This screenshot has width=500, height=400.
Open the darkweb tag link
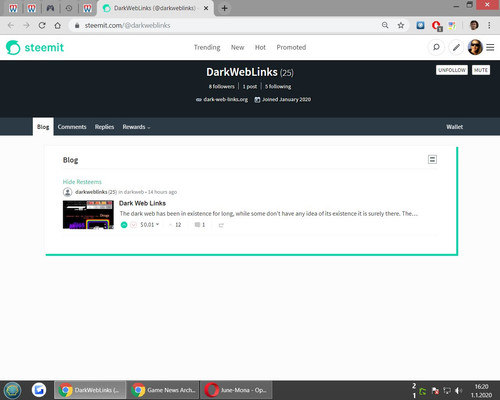134,192
